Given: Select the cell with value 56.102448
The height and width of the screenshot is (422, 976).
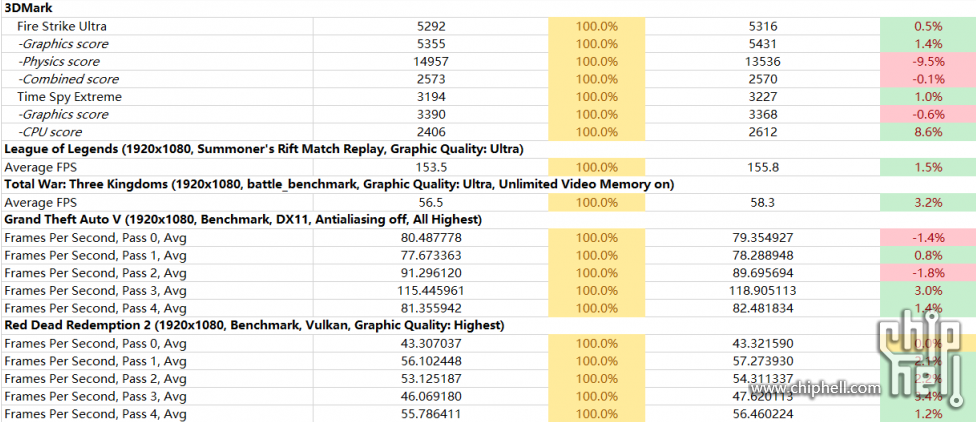Looking at the screenshot, I should (x=431, y=361).
